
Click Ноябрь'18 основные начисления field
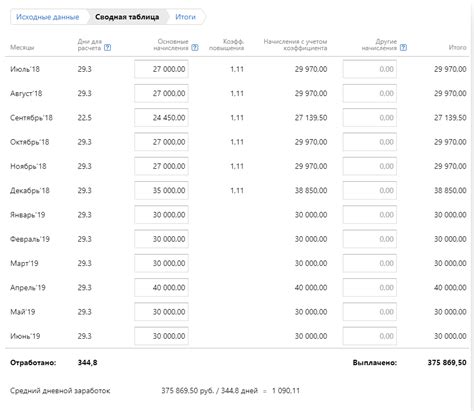click(x=161, y=166)
